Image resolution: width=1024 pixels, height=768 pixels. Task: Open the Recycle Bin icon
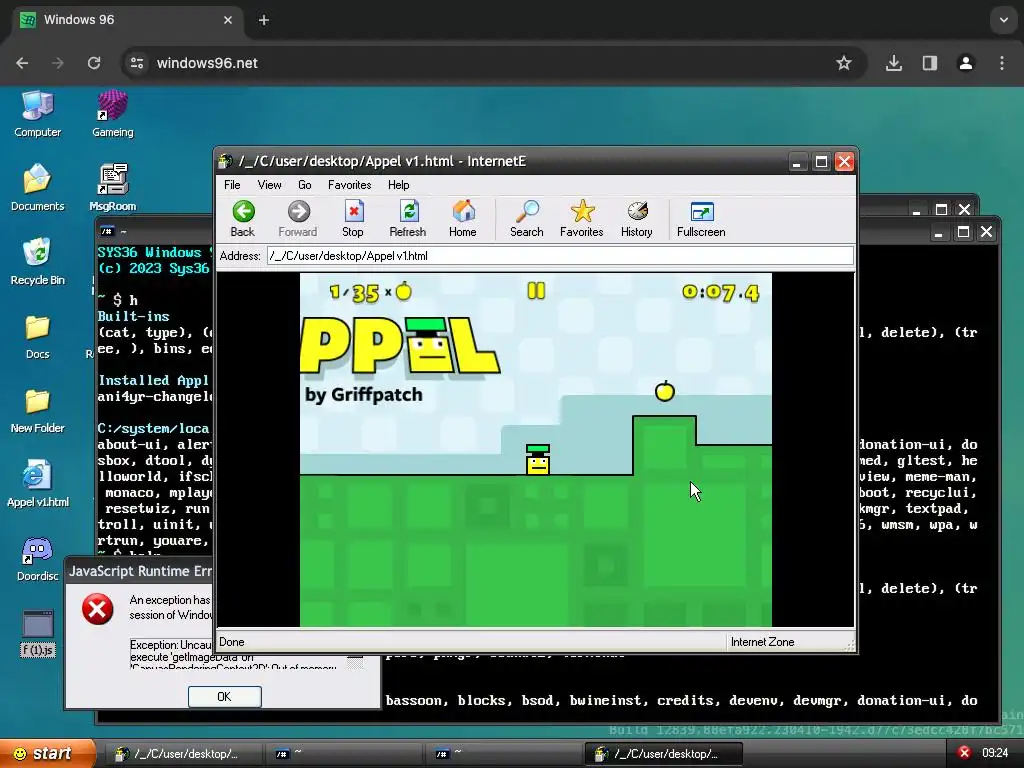[x=38, y=262]
